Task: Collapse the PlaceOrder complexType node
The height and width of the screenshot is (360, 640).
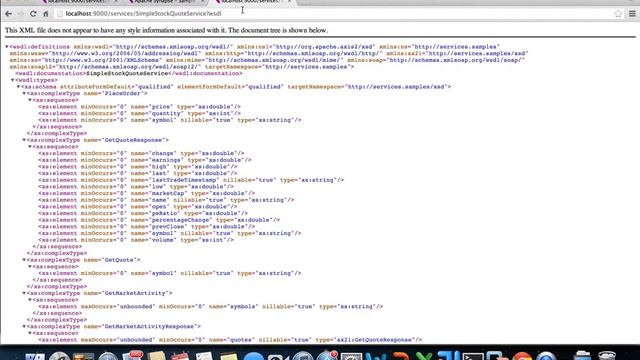Action: (24, 93)
